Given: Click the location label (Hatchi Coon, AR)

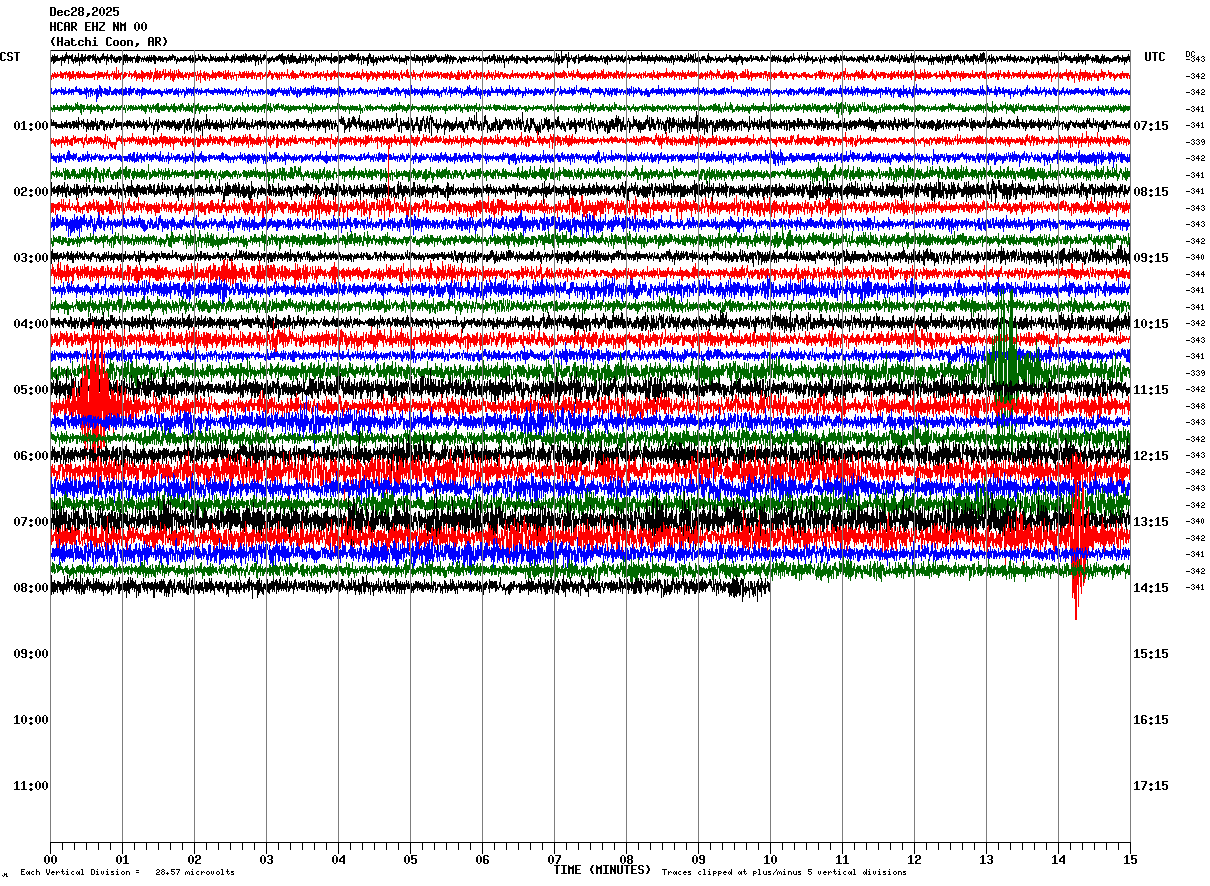Looking at the screenshot, I should click(109, 42).
